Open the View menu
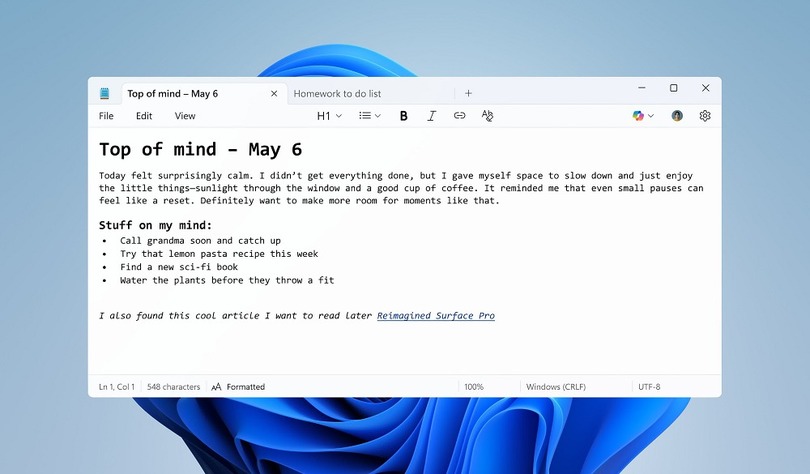Image resolution: width=810 pixels, height=474 pixels. (x=185, y=116)
